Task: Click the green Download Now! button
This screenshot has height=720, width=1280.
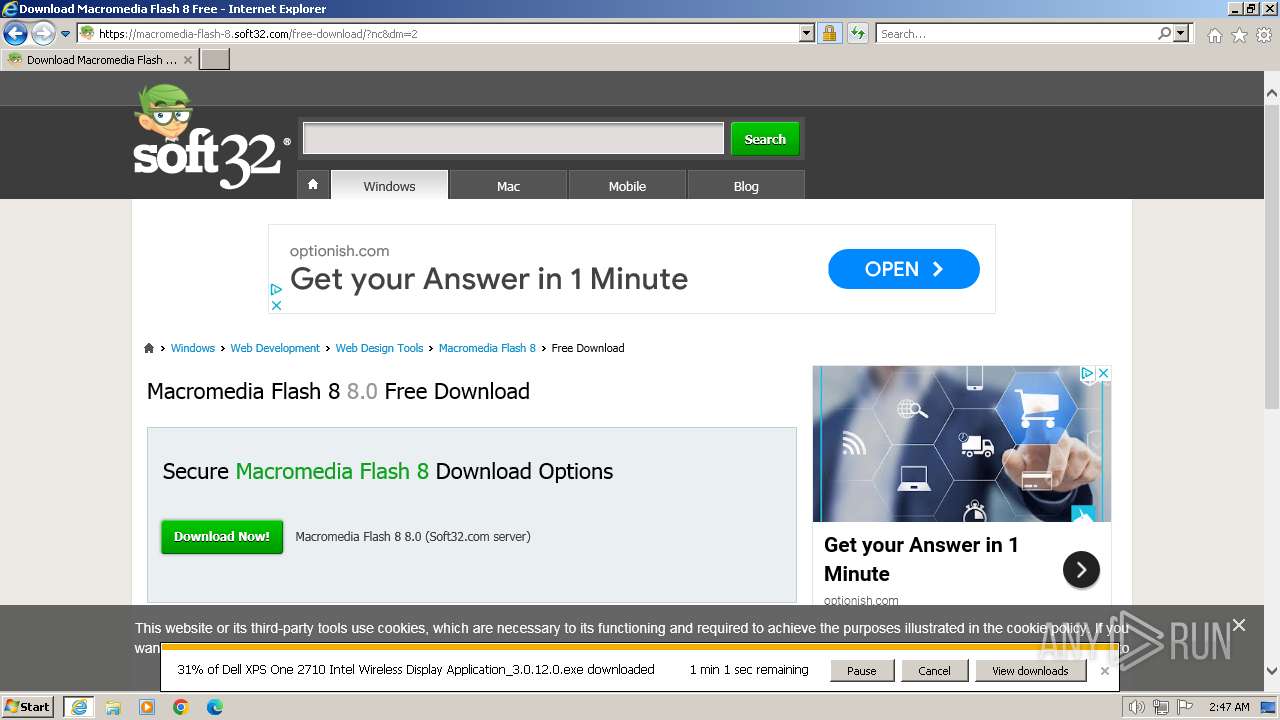Action: point(222,536)
